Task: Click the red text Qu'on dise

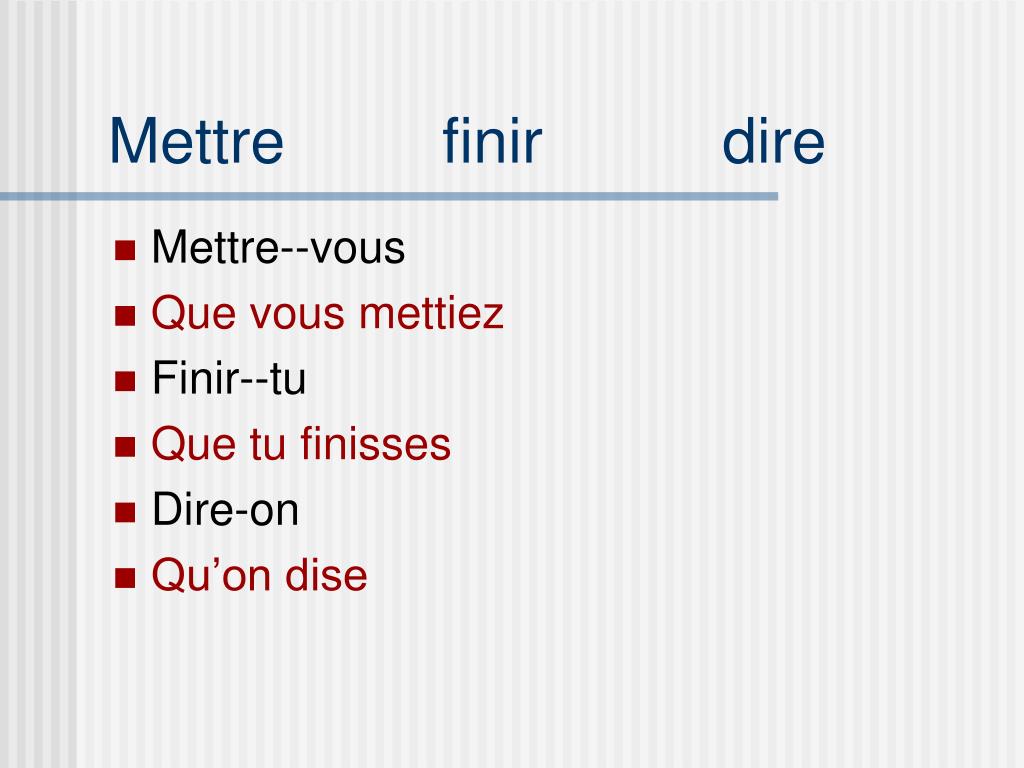Action: pyautogui.click(x=259, y=576)
